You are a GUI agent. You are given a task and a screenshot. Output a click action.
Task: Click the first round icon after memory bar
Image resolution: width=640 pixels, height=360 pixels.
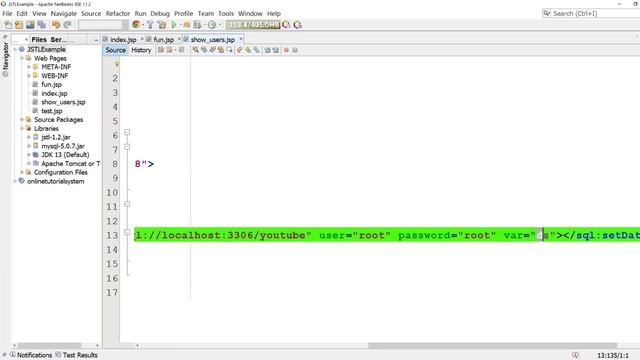point(287,25)
